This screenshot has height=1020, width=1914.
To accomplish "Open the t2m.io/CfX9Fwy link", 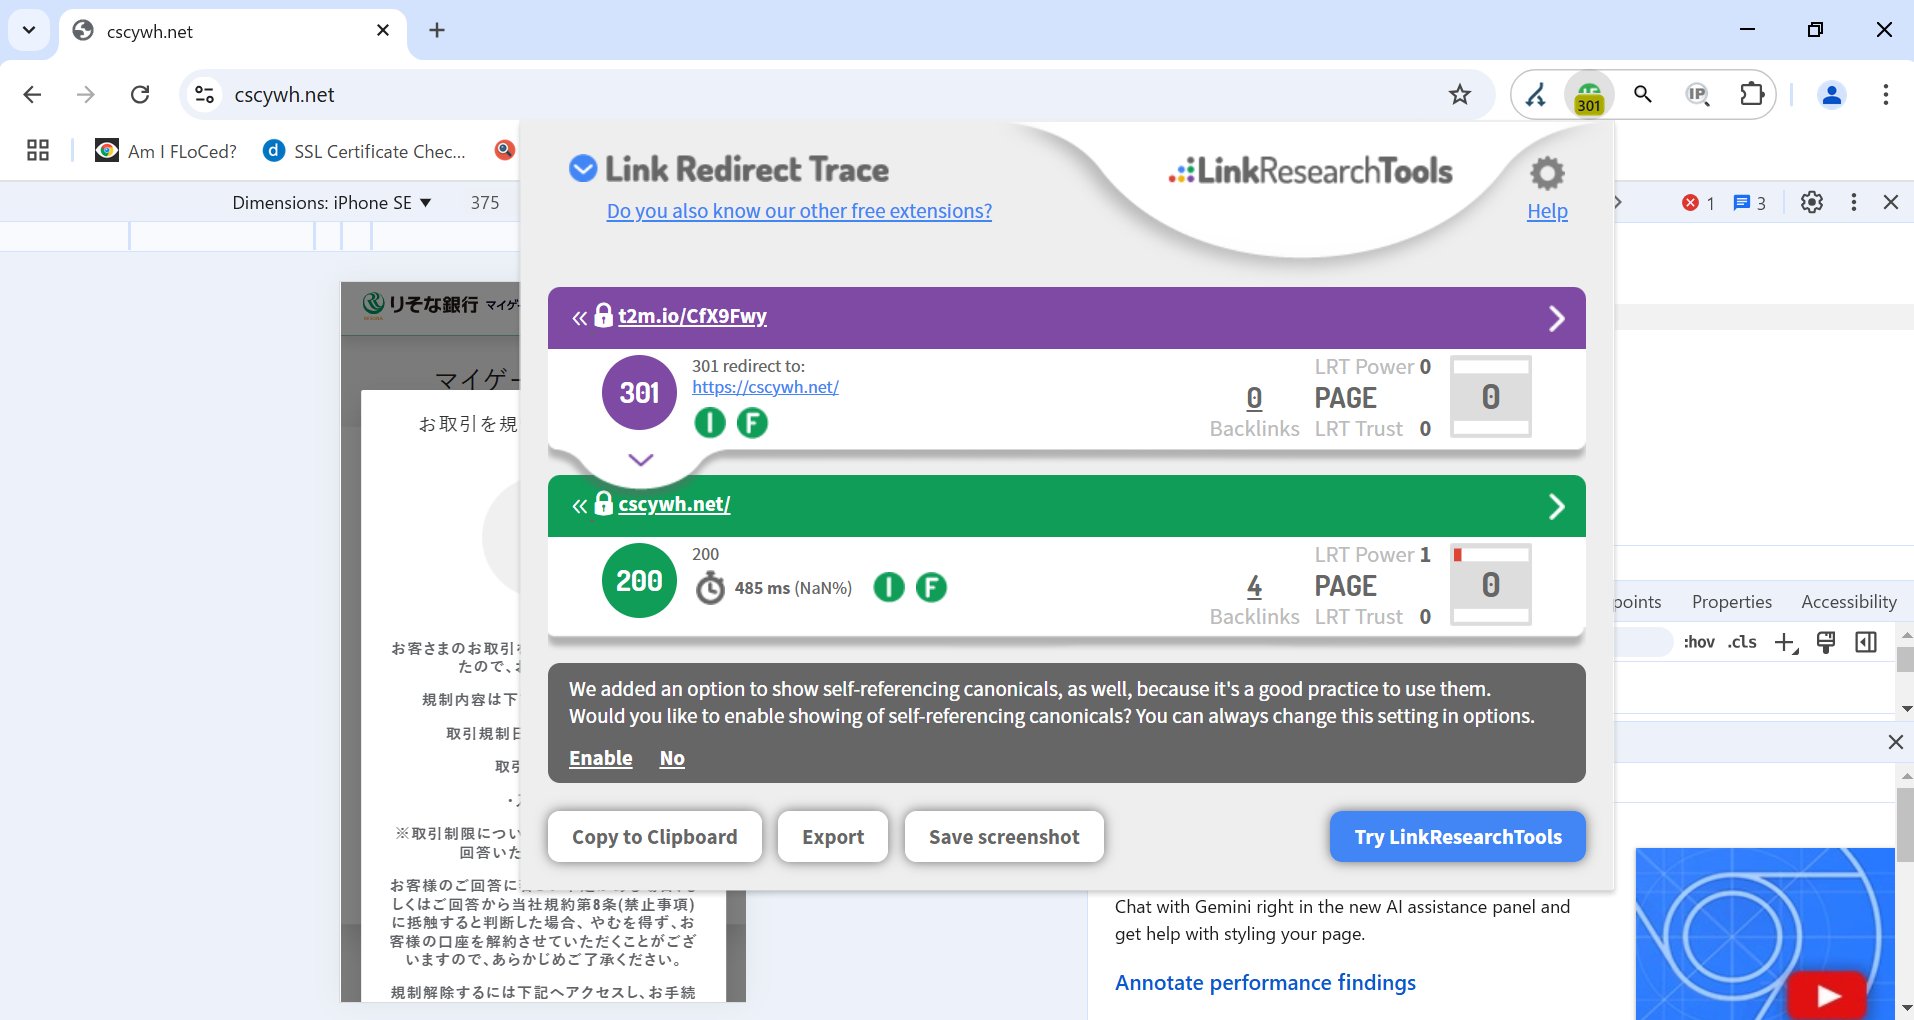I will click(692, 316).
